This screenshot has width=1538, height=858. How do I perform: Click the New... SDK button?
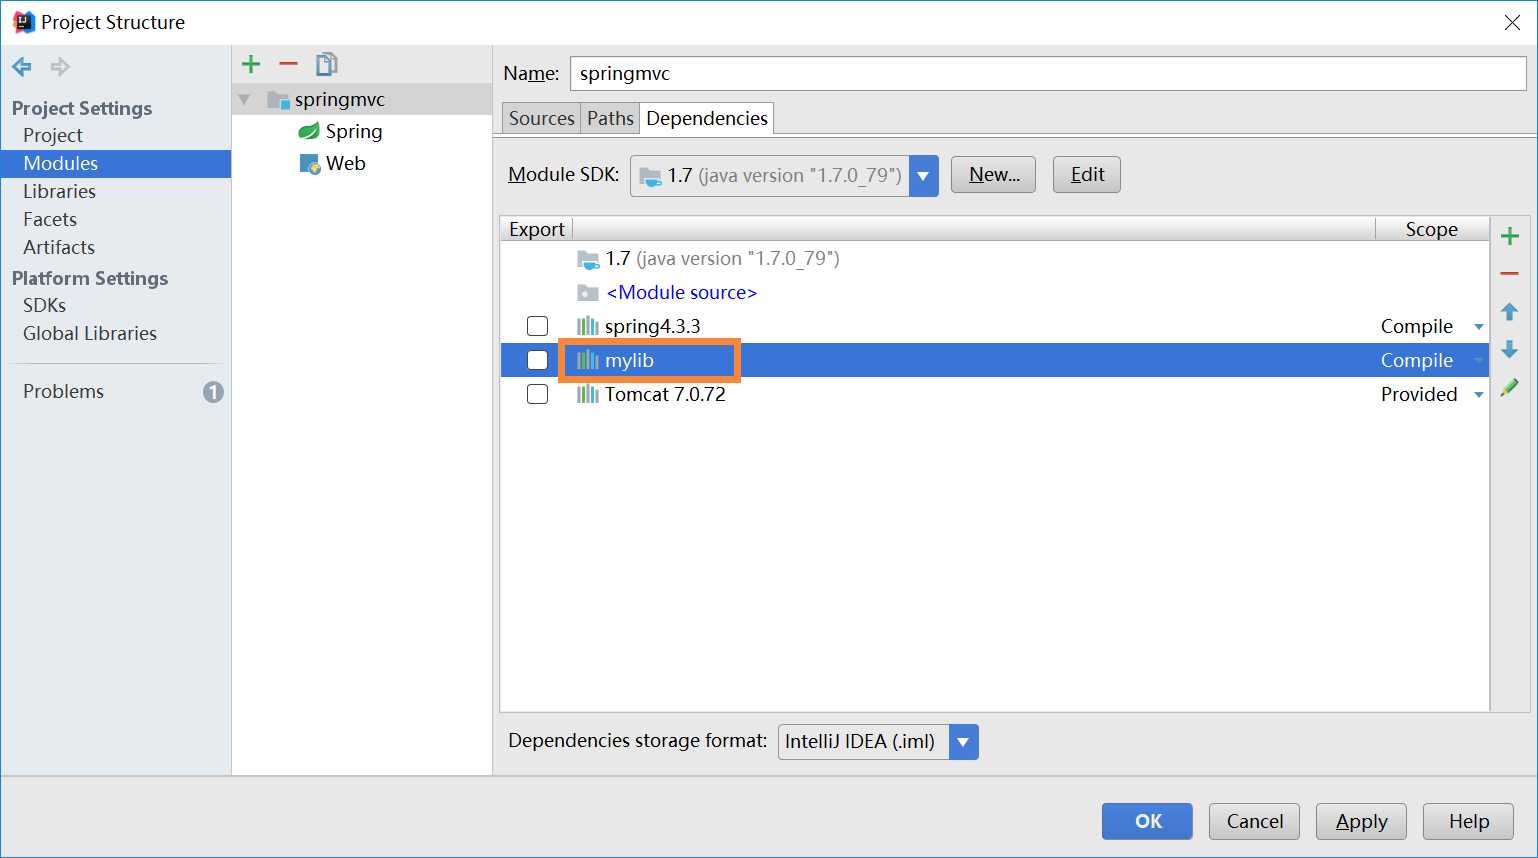click(993, 174)
